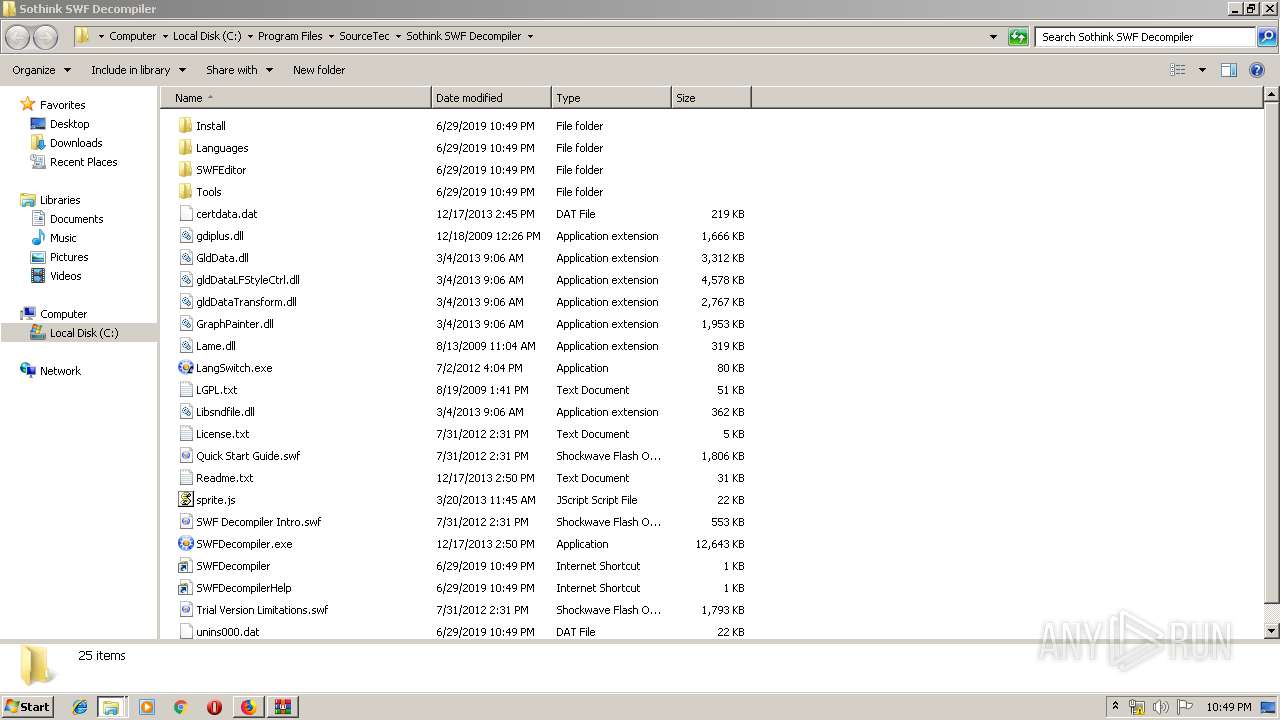Open Opera from the taskbar
Viewport: 1280px width, 720px height.
tap(214, 707)
